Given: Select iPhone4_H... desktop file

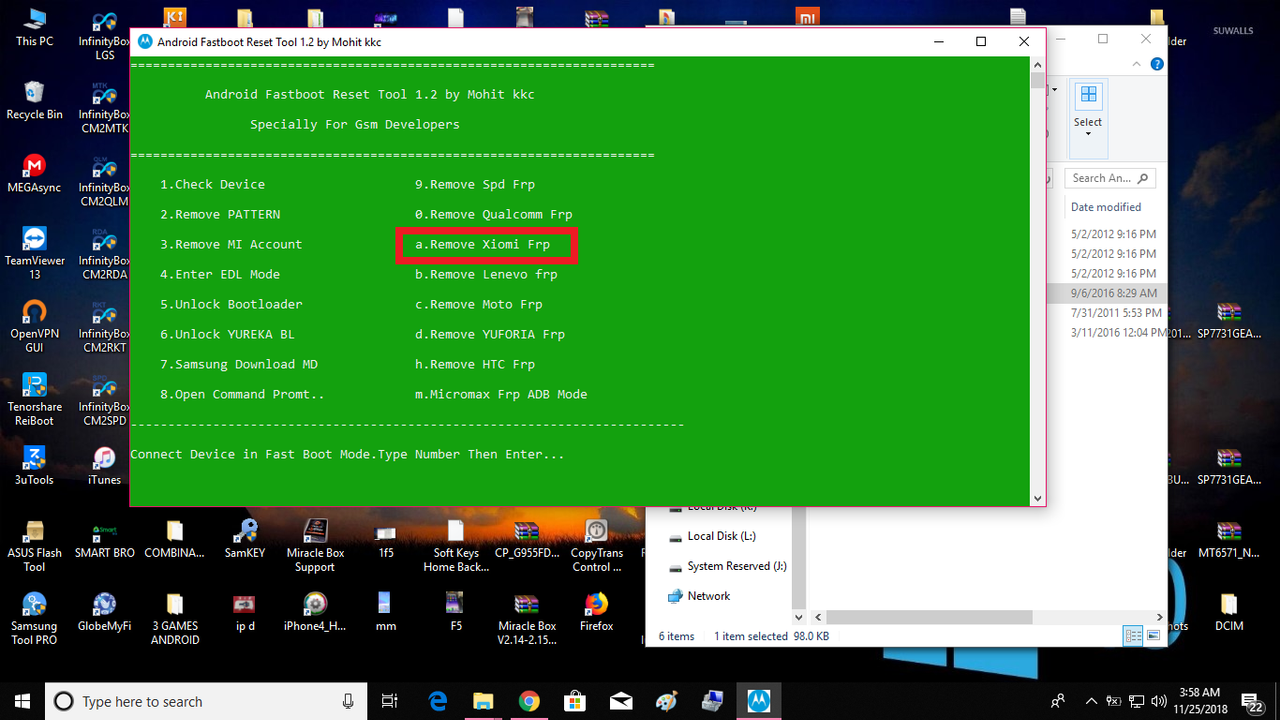Looking at the screenshot, I should (x=315, y=611).
